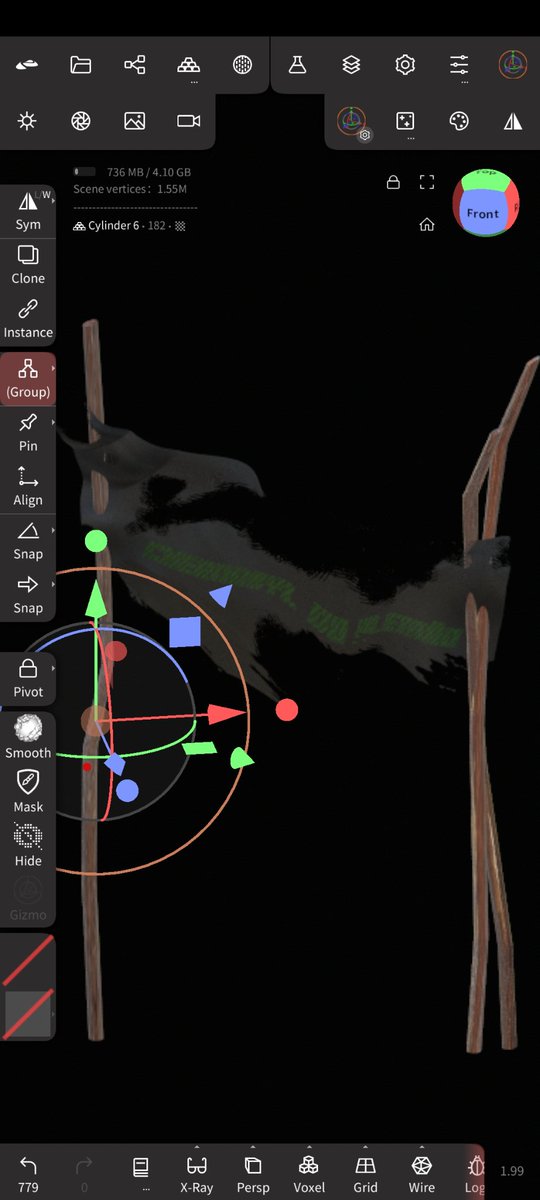Tap the dimmed Gizmo button in left toolbar
Viewport: 540px width, 1200px height.
(28, 900)
